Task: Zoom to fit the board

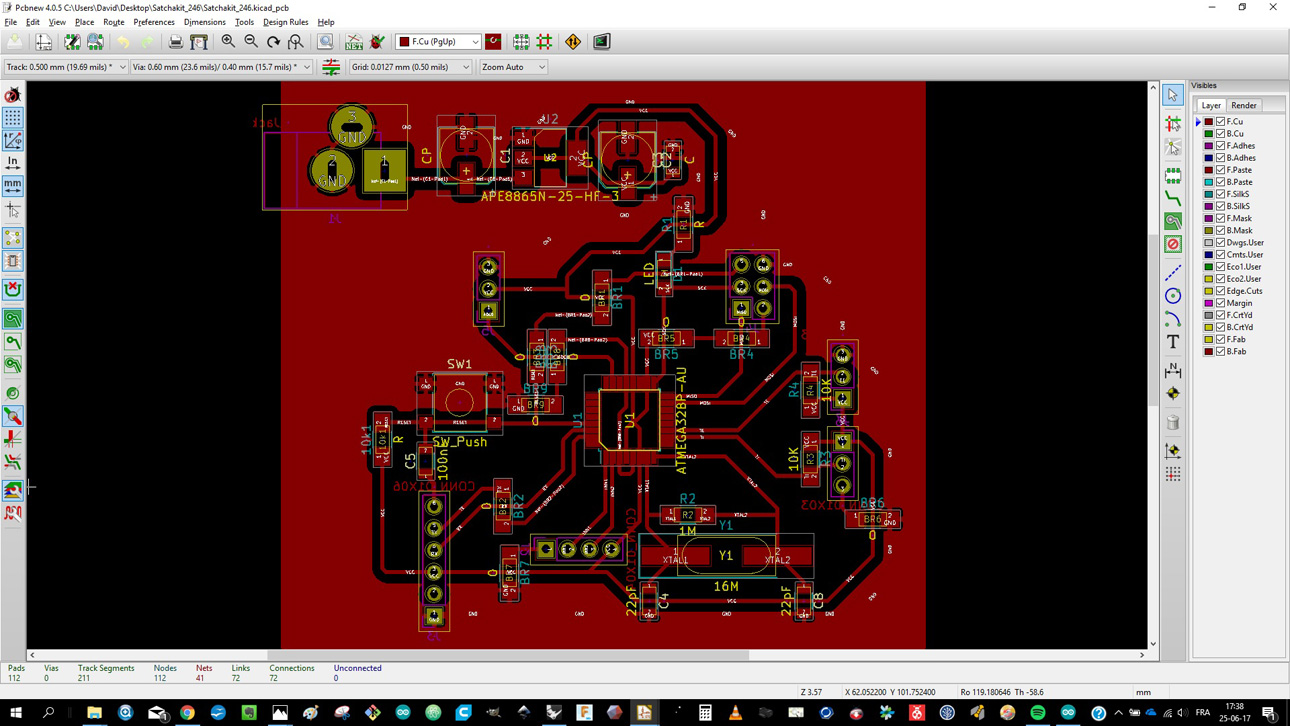Action: pyautogui.click(x=296, y=42)
